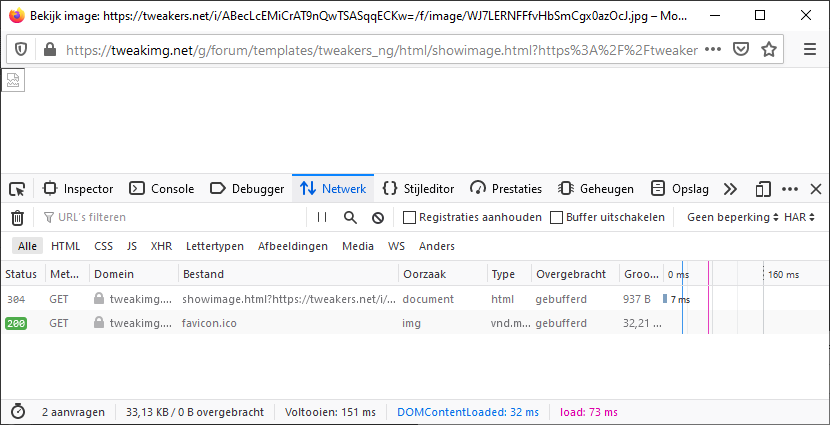This screenshot has width=830, height=425.
Task: Click the address bar URL
Action: pyautogui.click(x=382, y=50)
